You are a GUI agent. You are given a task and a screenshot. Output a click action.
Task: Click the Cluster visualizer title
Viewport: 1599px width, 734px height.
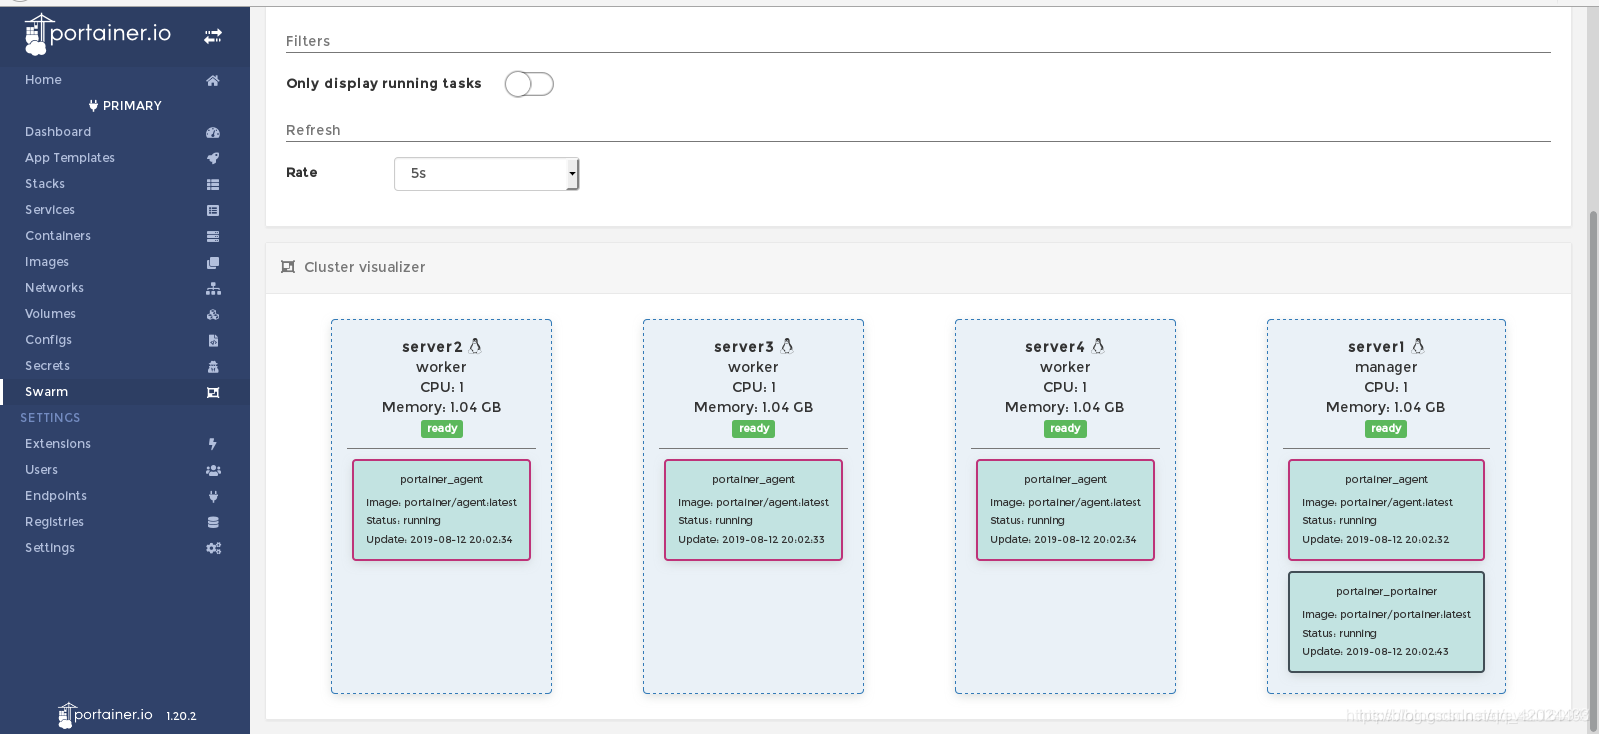click(365, 267)
